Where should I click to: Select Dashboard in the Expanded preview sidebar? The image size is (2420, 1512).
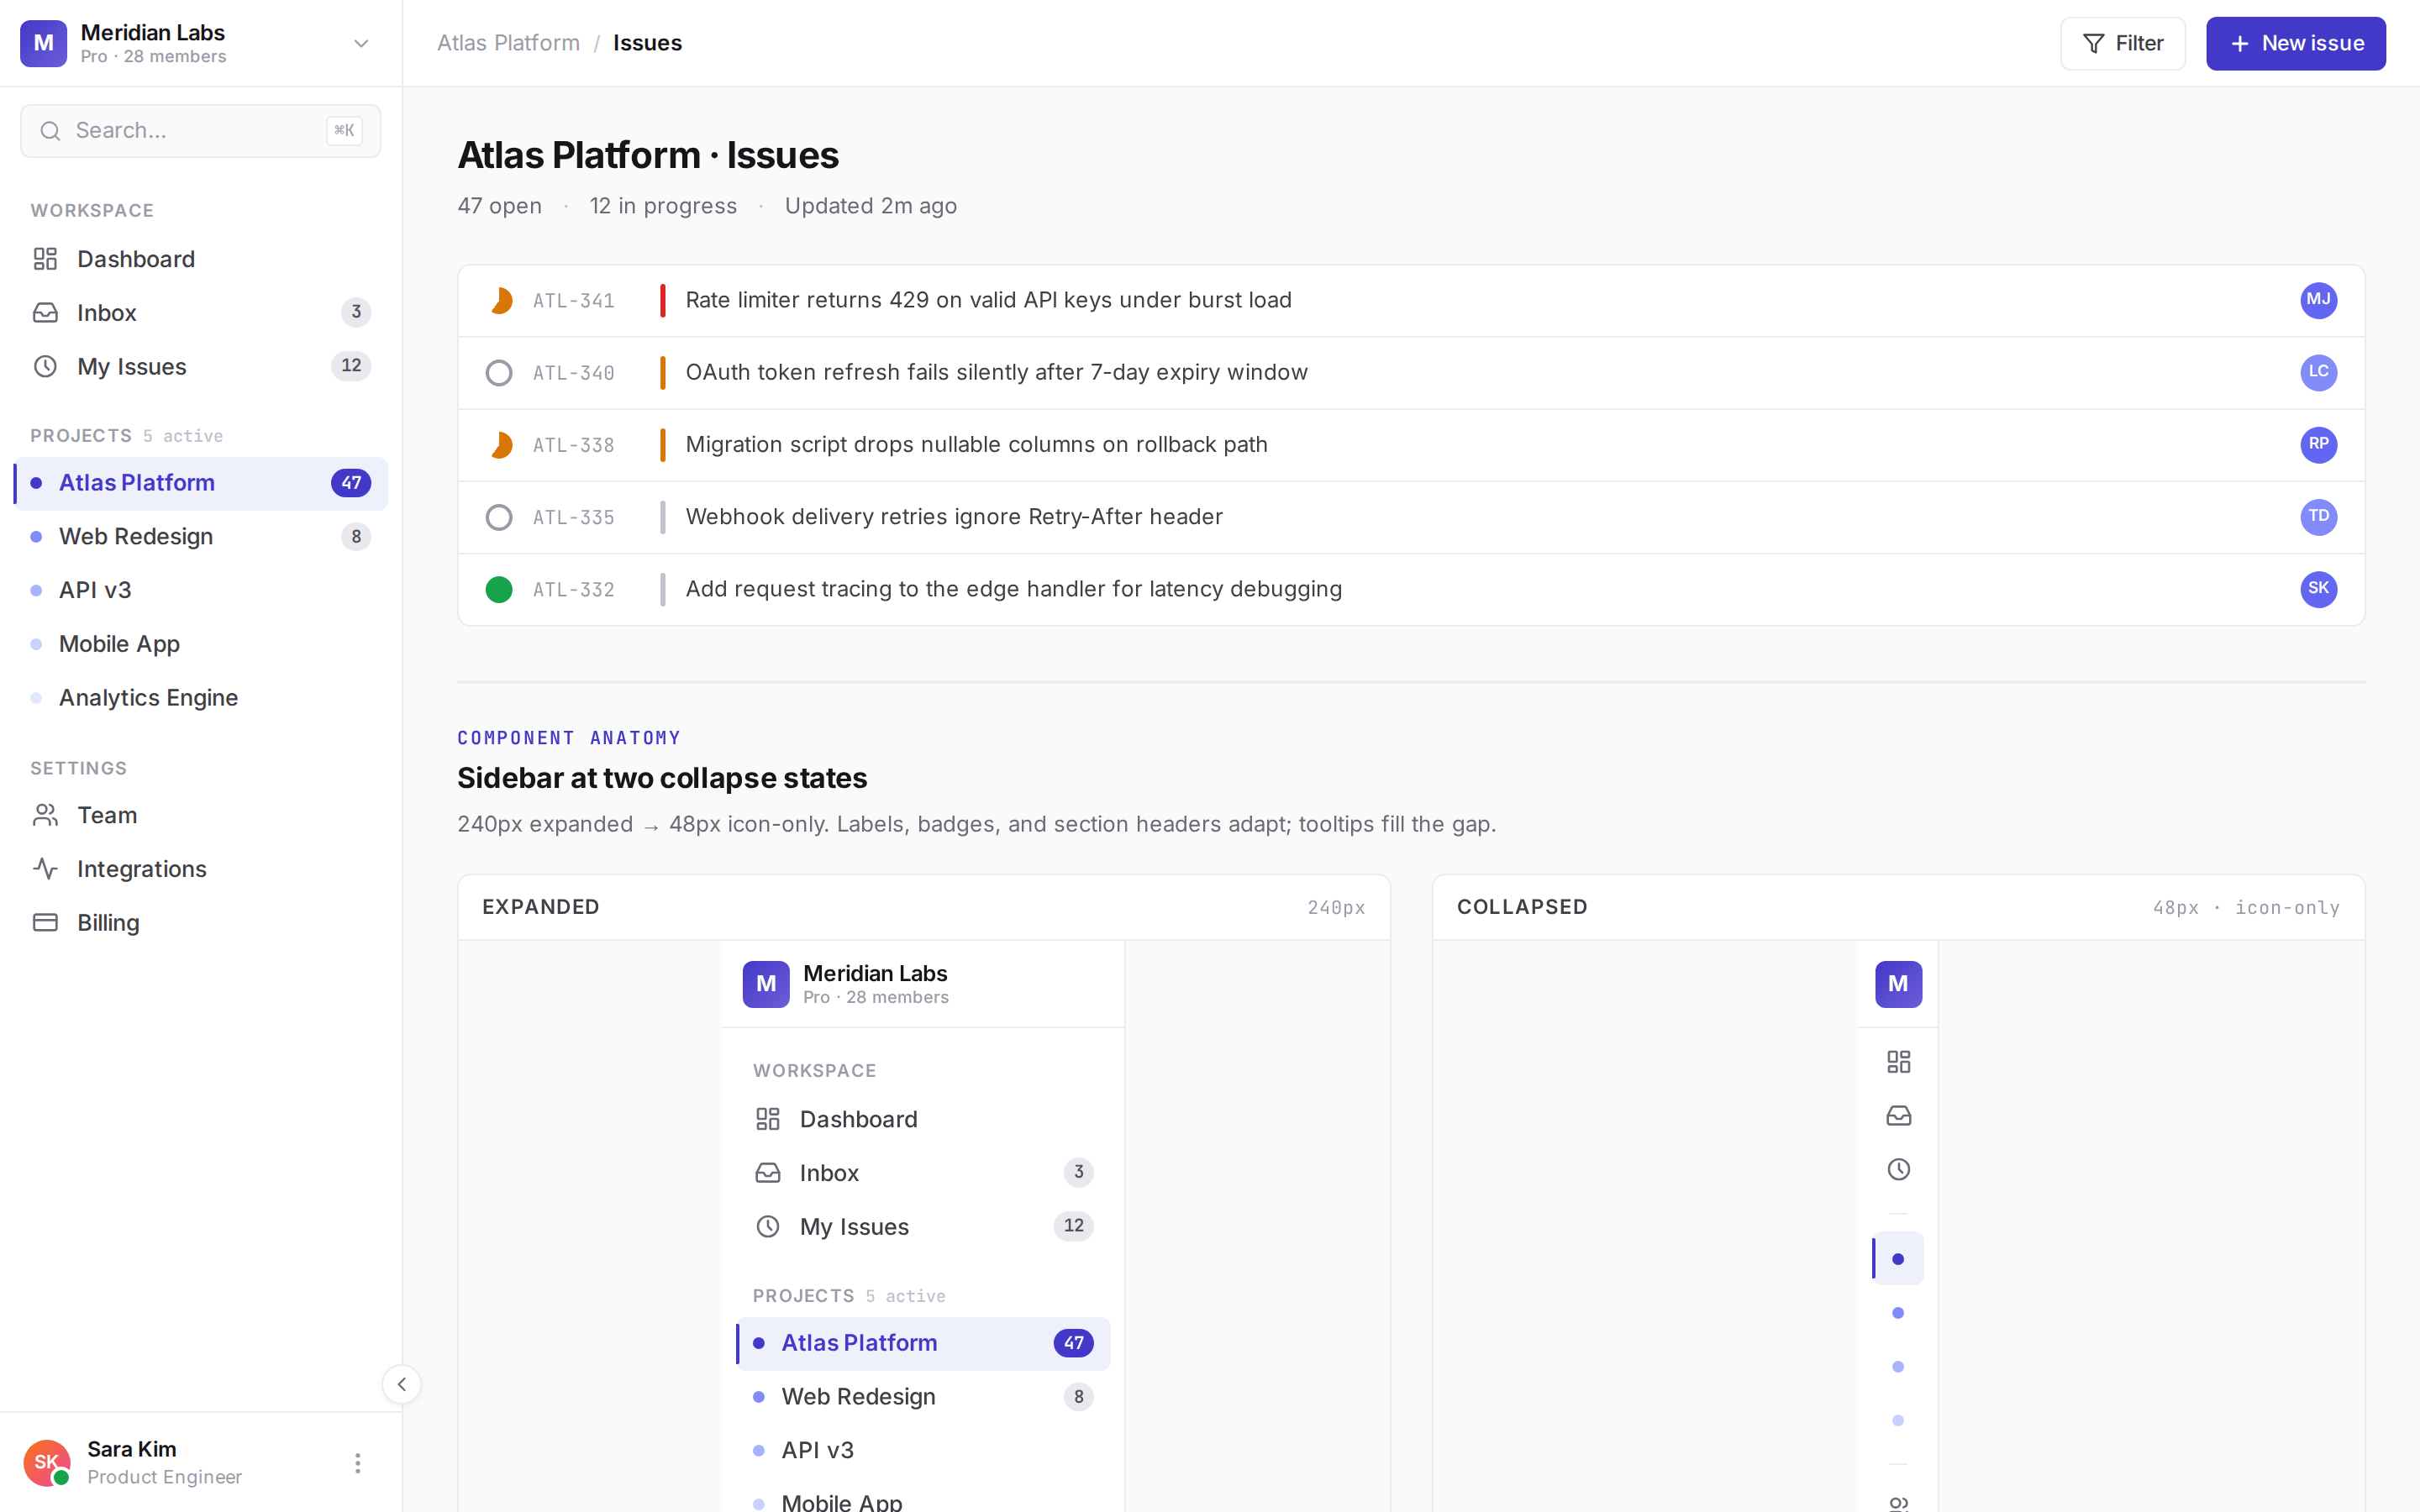pos(923,1119)
